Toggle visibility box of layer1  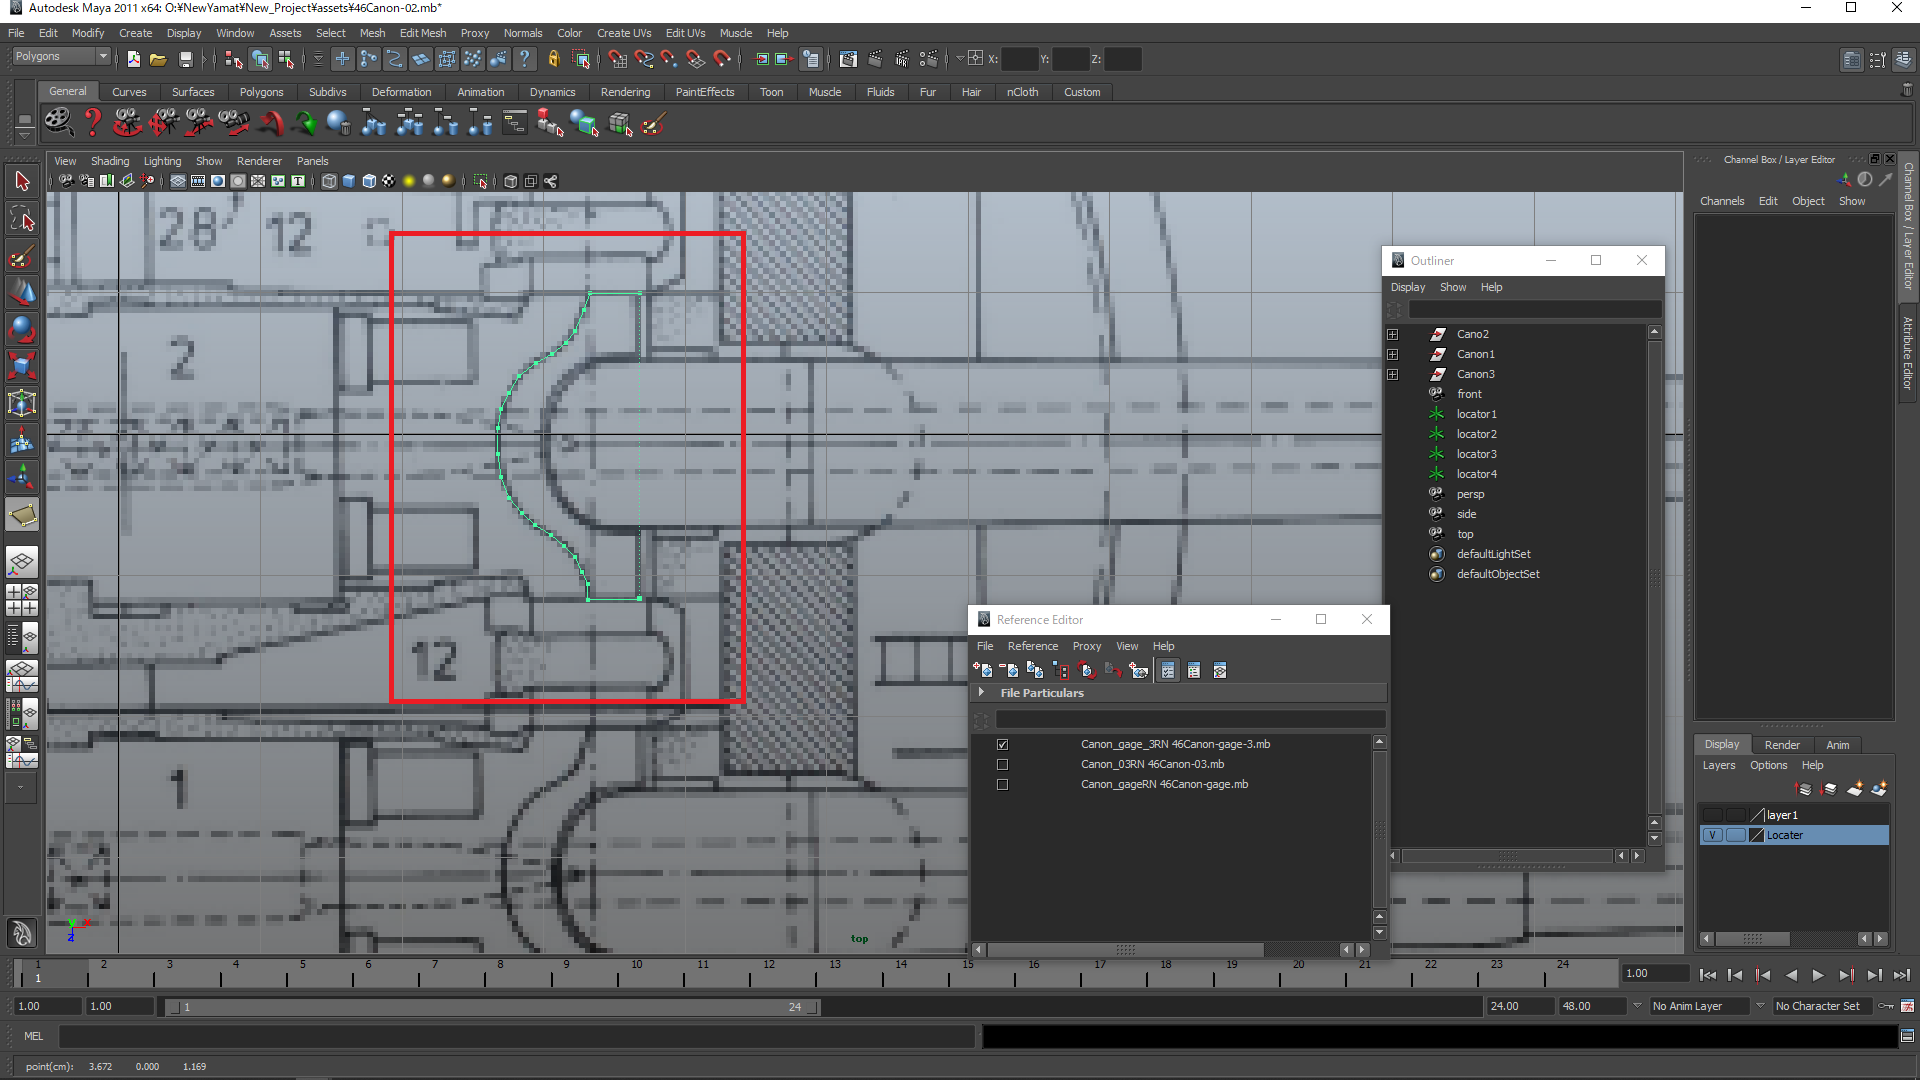1712,816
